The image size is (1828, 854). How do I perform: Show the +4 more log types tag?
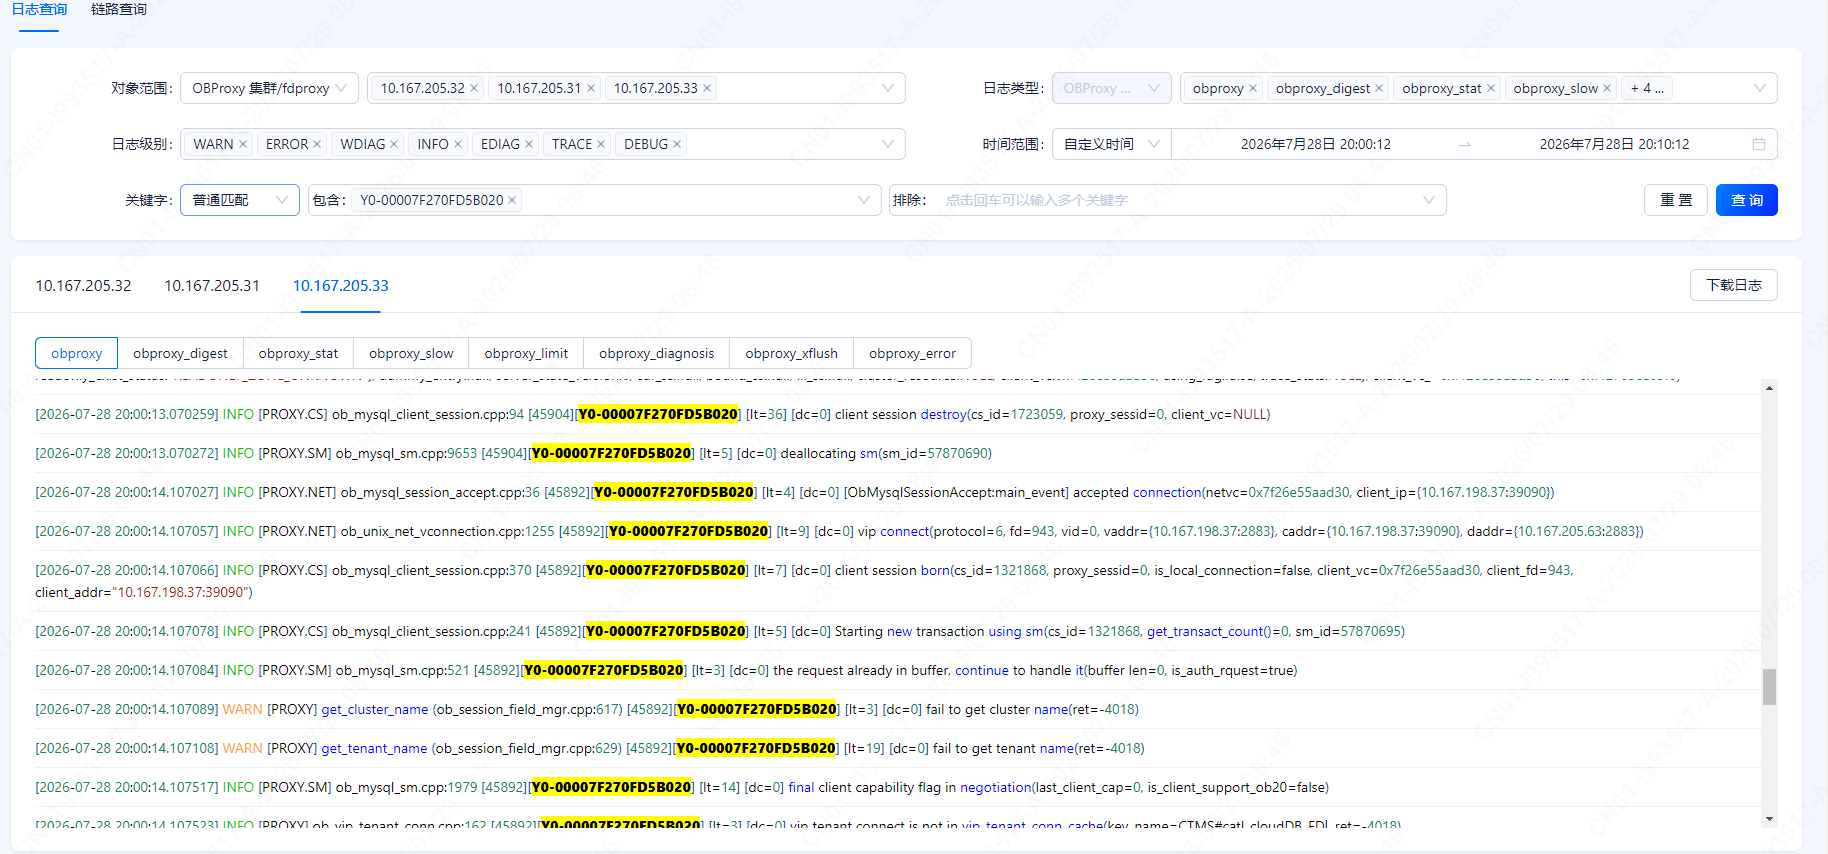[x=1647, y=88]
